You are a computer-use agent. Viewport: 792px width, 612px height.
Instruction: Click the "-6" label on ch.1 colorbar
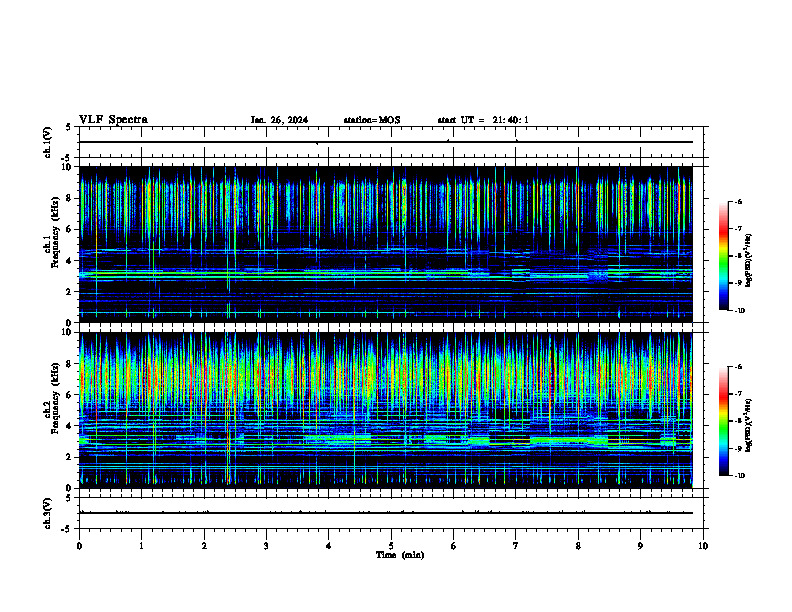tap(738, 202)
